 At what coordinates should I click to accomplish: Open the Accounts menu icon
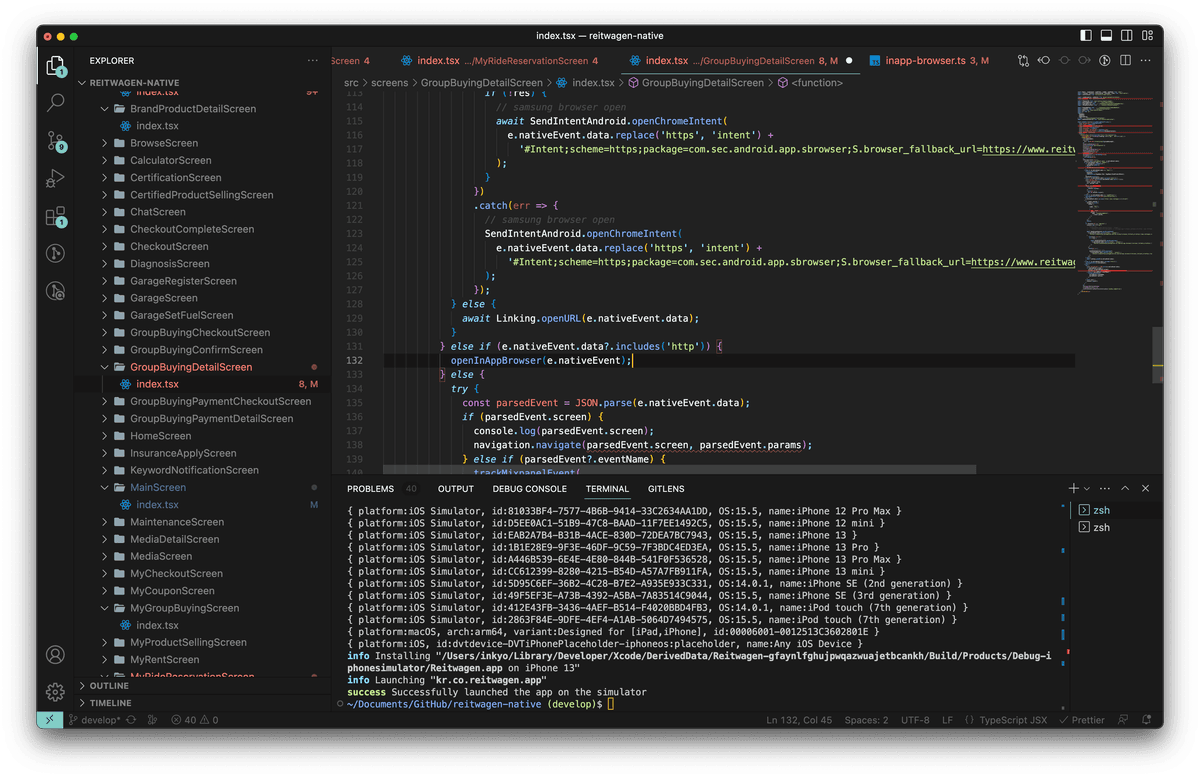click(56, 655)
